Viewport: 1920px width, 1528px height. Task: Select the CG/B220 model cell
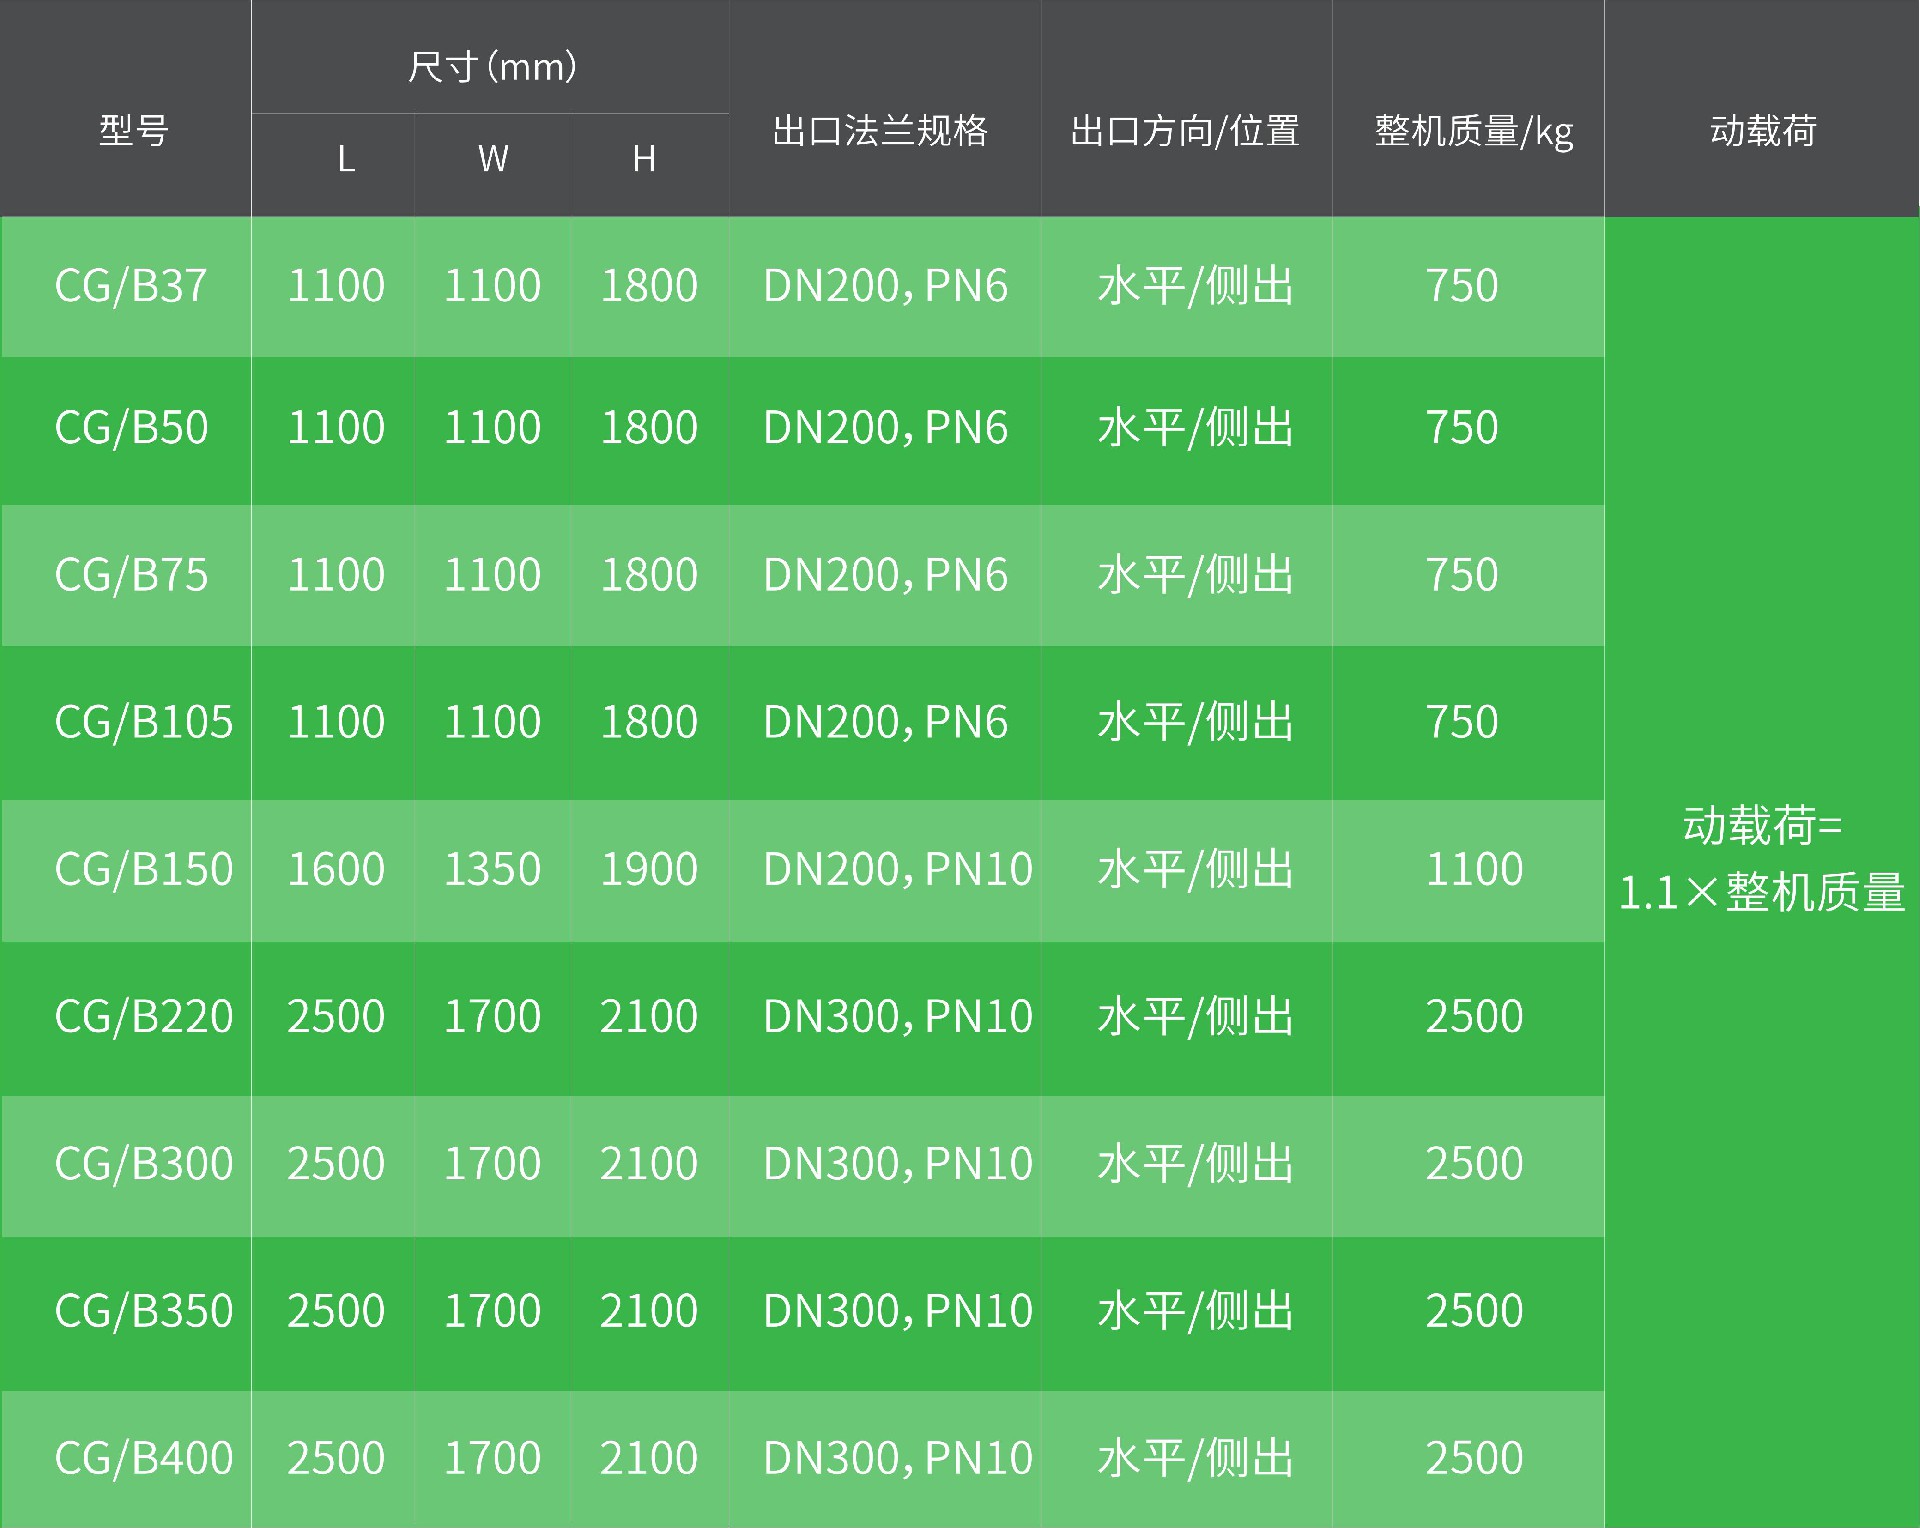click(x=143, y=1017)
